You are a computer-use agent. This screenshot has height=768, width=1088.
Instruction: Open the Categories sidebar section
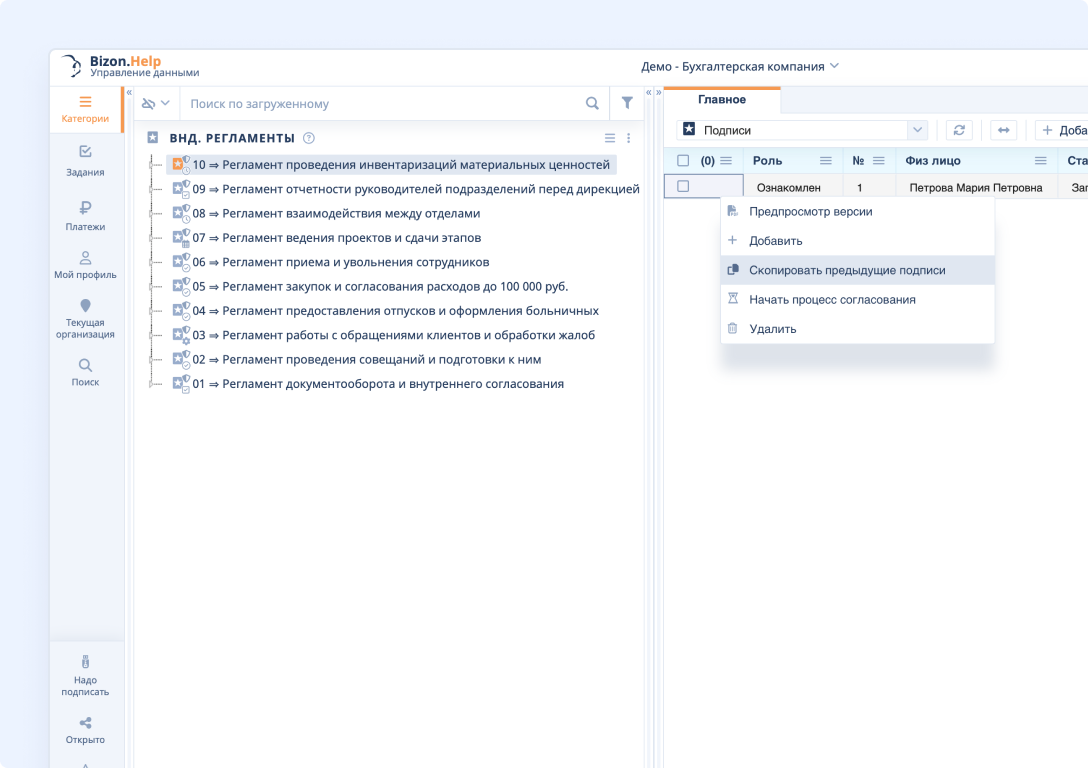click(85, 109)
